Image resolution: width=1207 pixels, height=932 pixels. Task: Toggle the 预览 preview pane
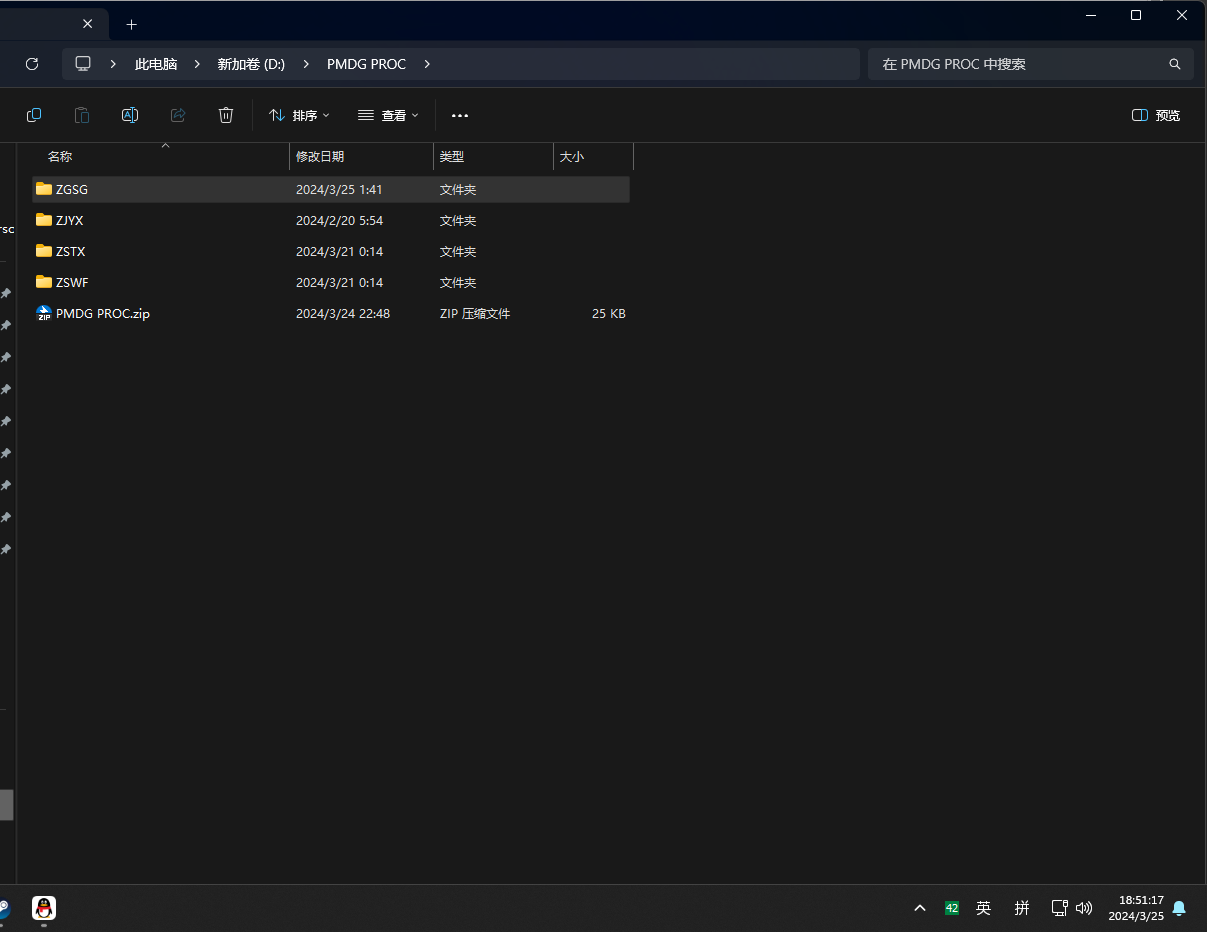(1156, 115)
